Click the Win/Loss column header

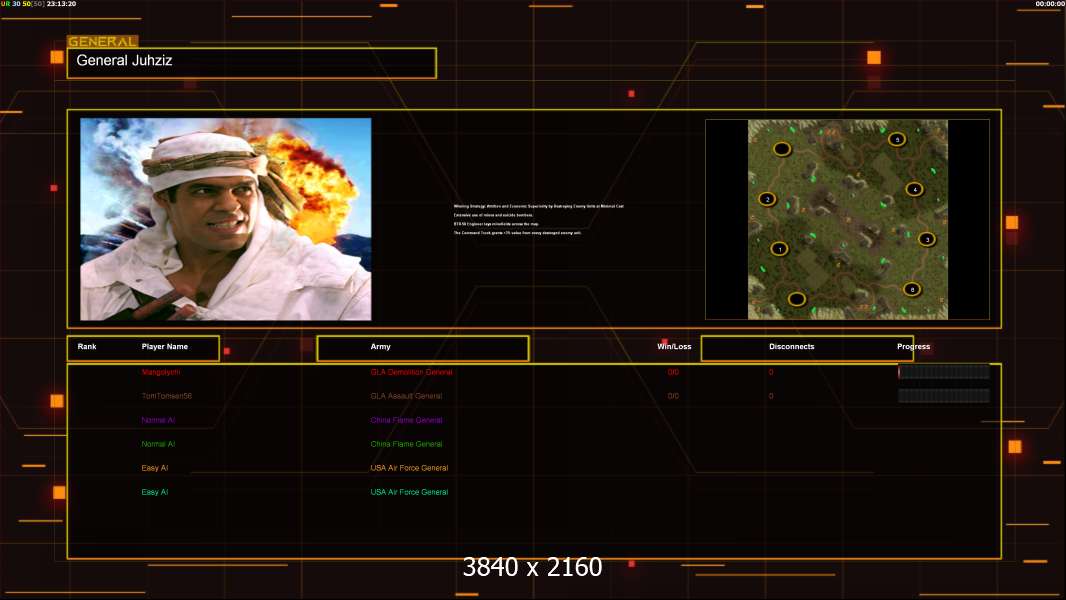(x=673, y=347)
